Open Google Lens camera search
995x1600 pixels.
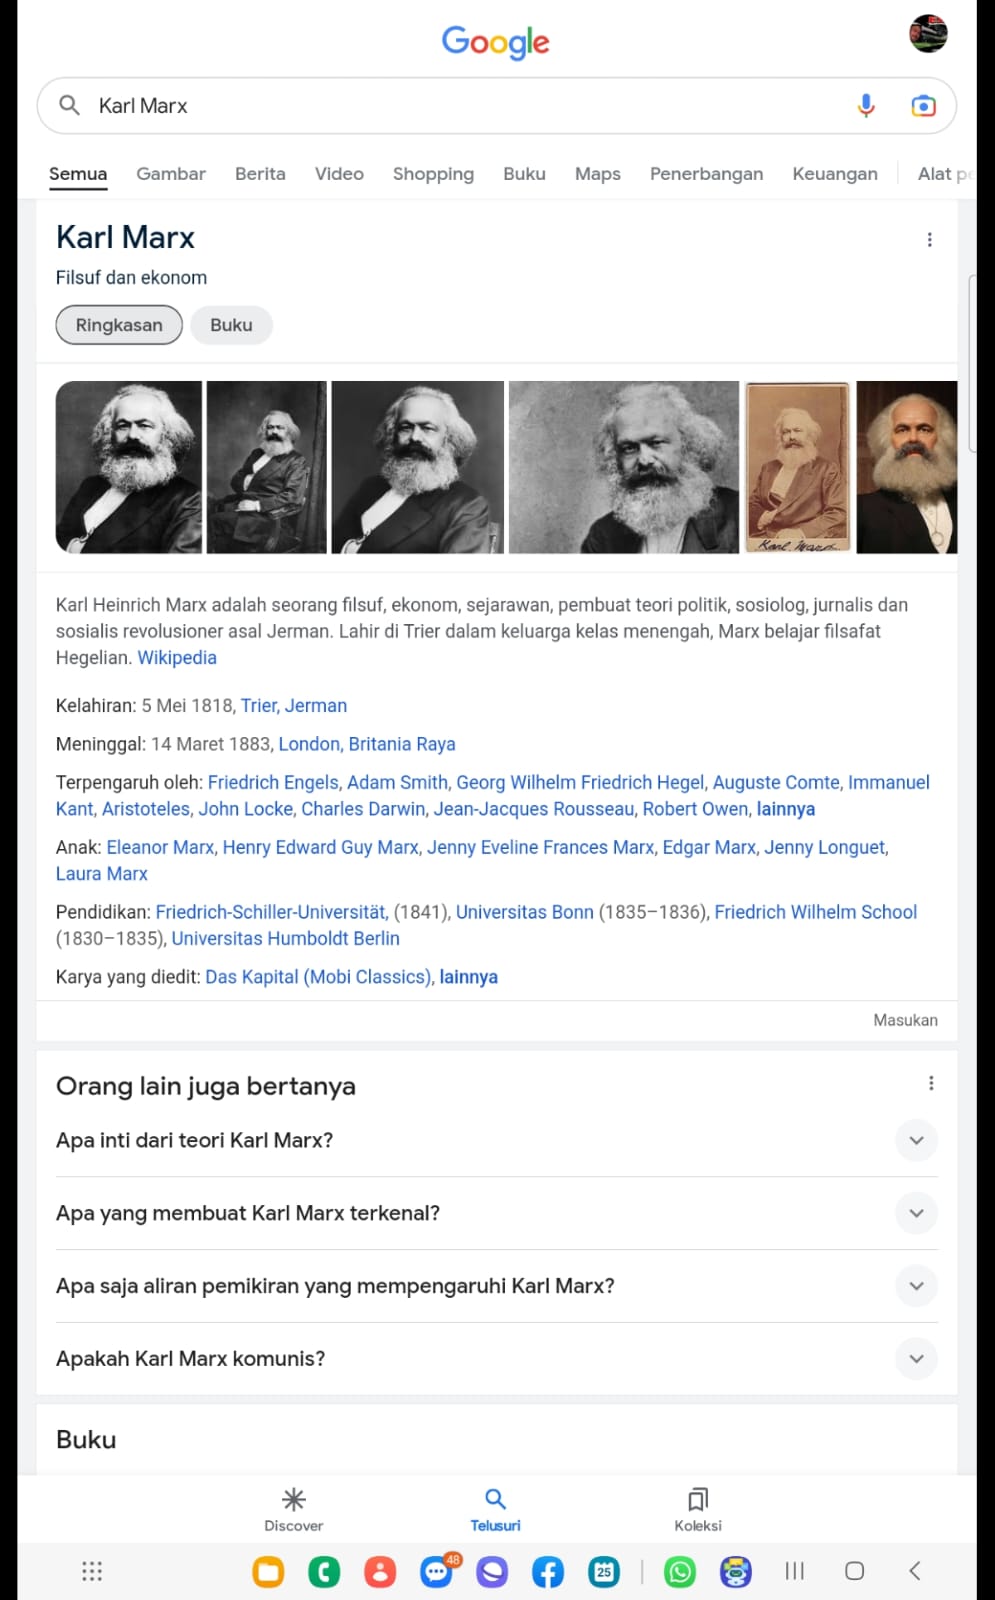[923, 105]
